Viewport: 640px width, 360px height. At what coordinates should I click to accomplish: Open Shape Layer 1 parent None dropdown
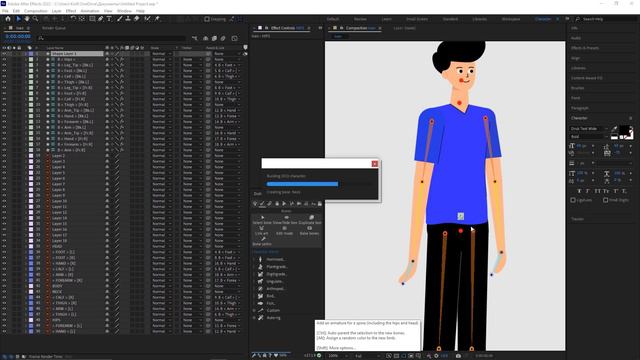[x=228, y=53]
